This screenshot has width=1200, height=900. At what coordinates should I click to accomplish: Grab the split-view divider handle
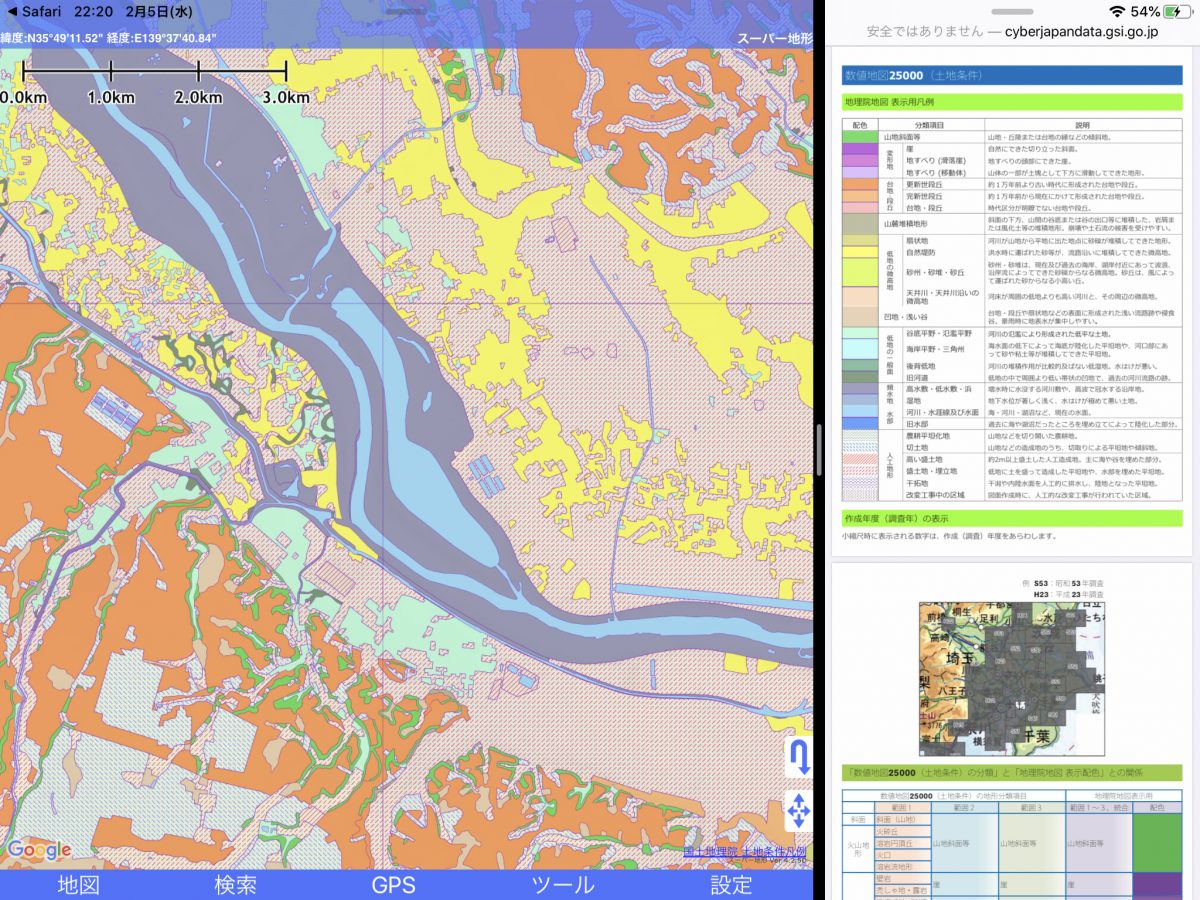pos(820,450)
